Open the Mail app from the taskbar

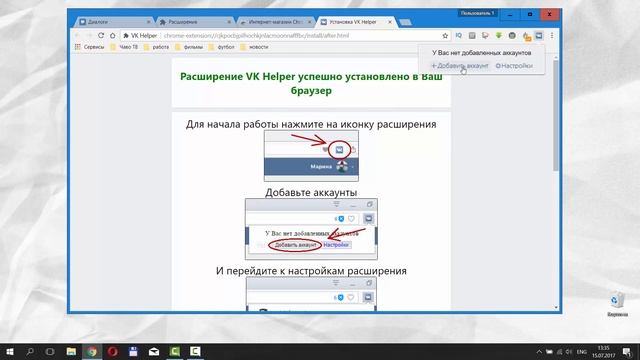click(x=154, y=351)
